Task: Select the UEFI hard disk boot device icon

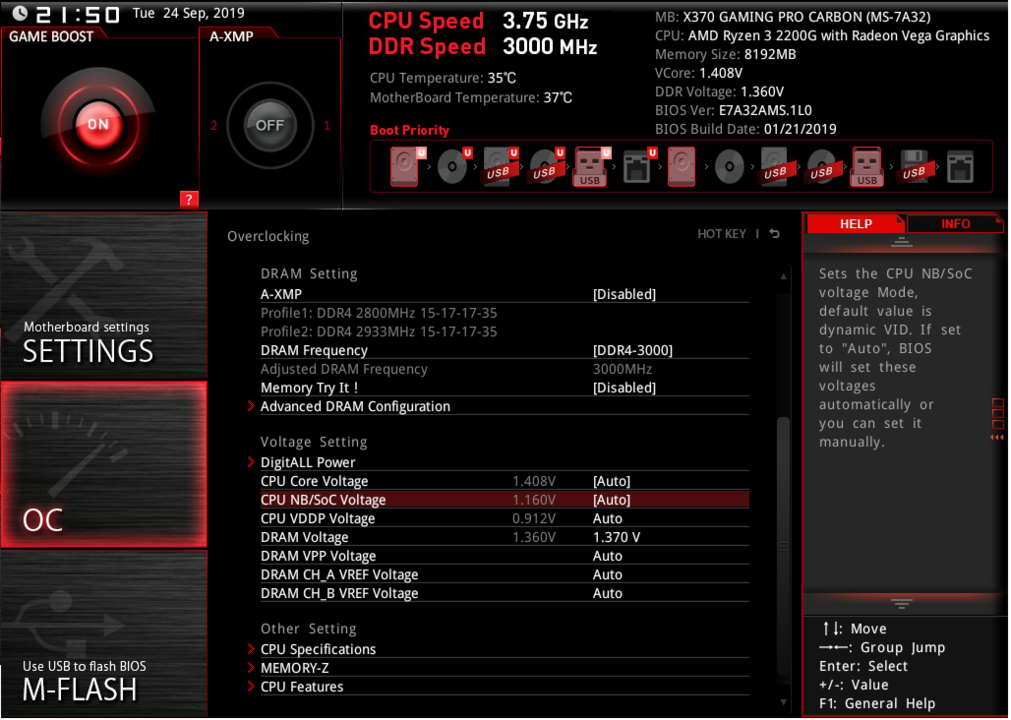Action: coord(407,166)
